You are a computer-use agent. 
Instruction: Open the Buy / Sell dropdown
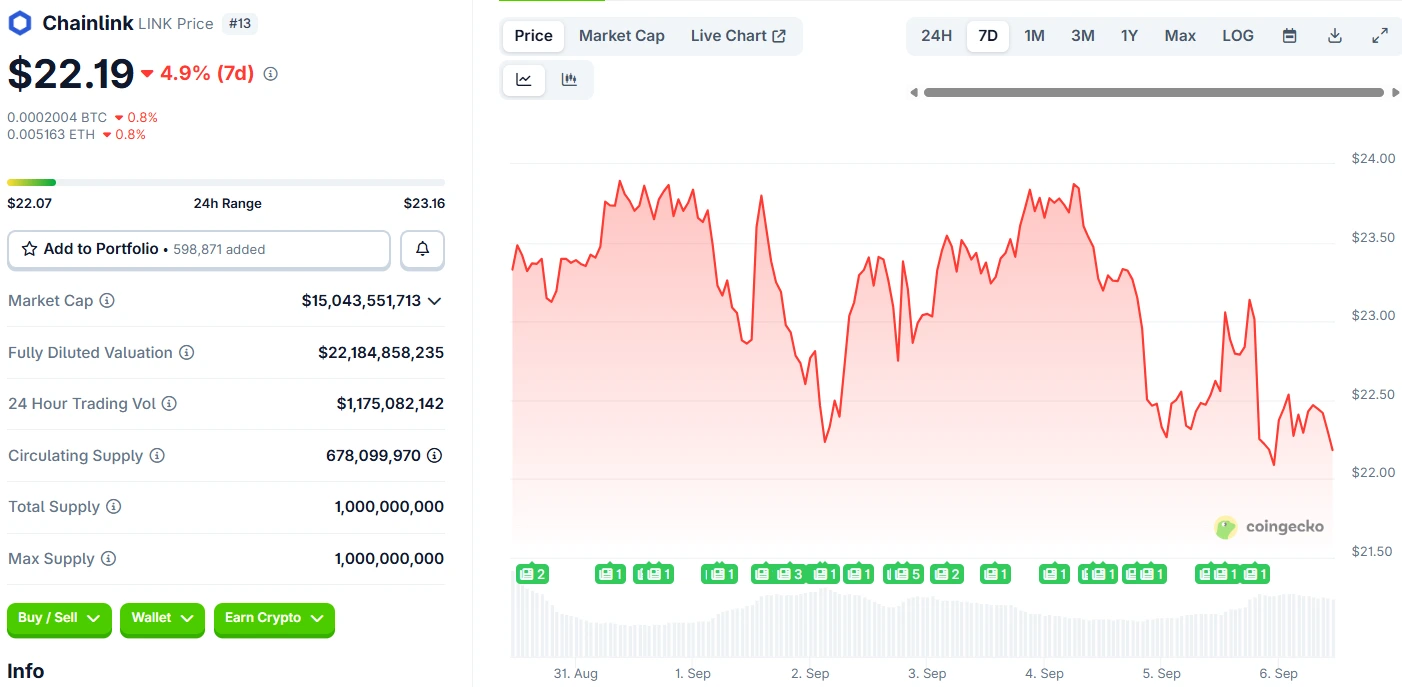[59, 620]
